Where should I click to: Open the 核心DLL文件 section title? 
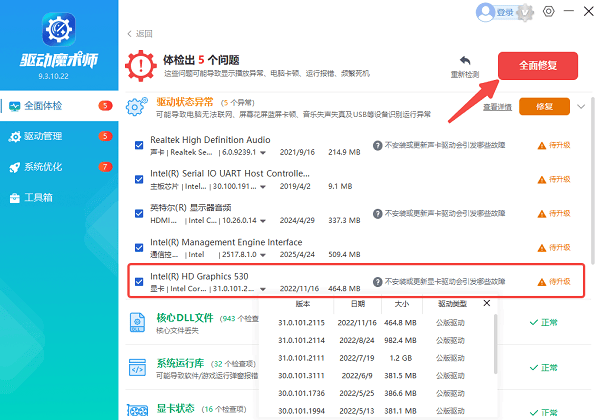[185, 317]
